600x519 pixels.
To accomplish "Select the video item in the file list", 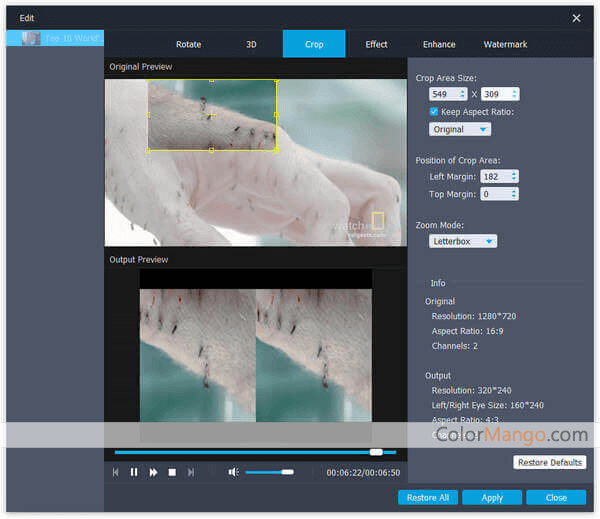I will click(x=55, y=38).
